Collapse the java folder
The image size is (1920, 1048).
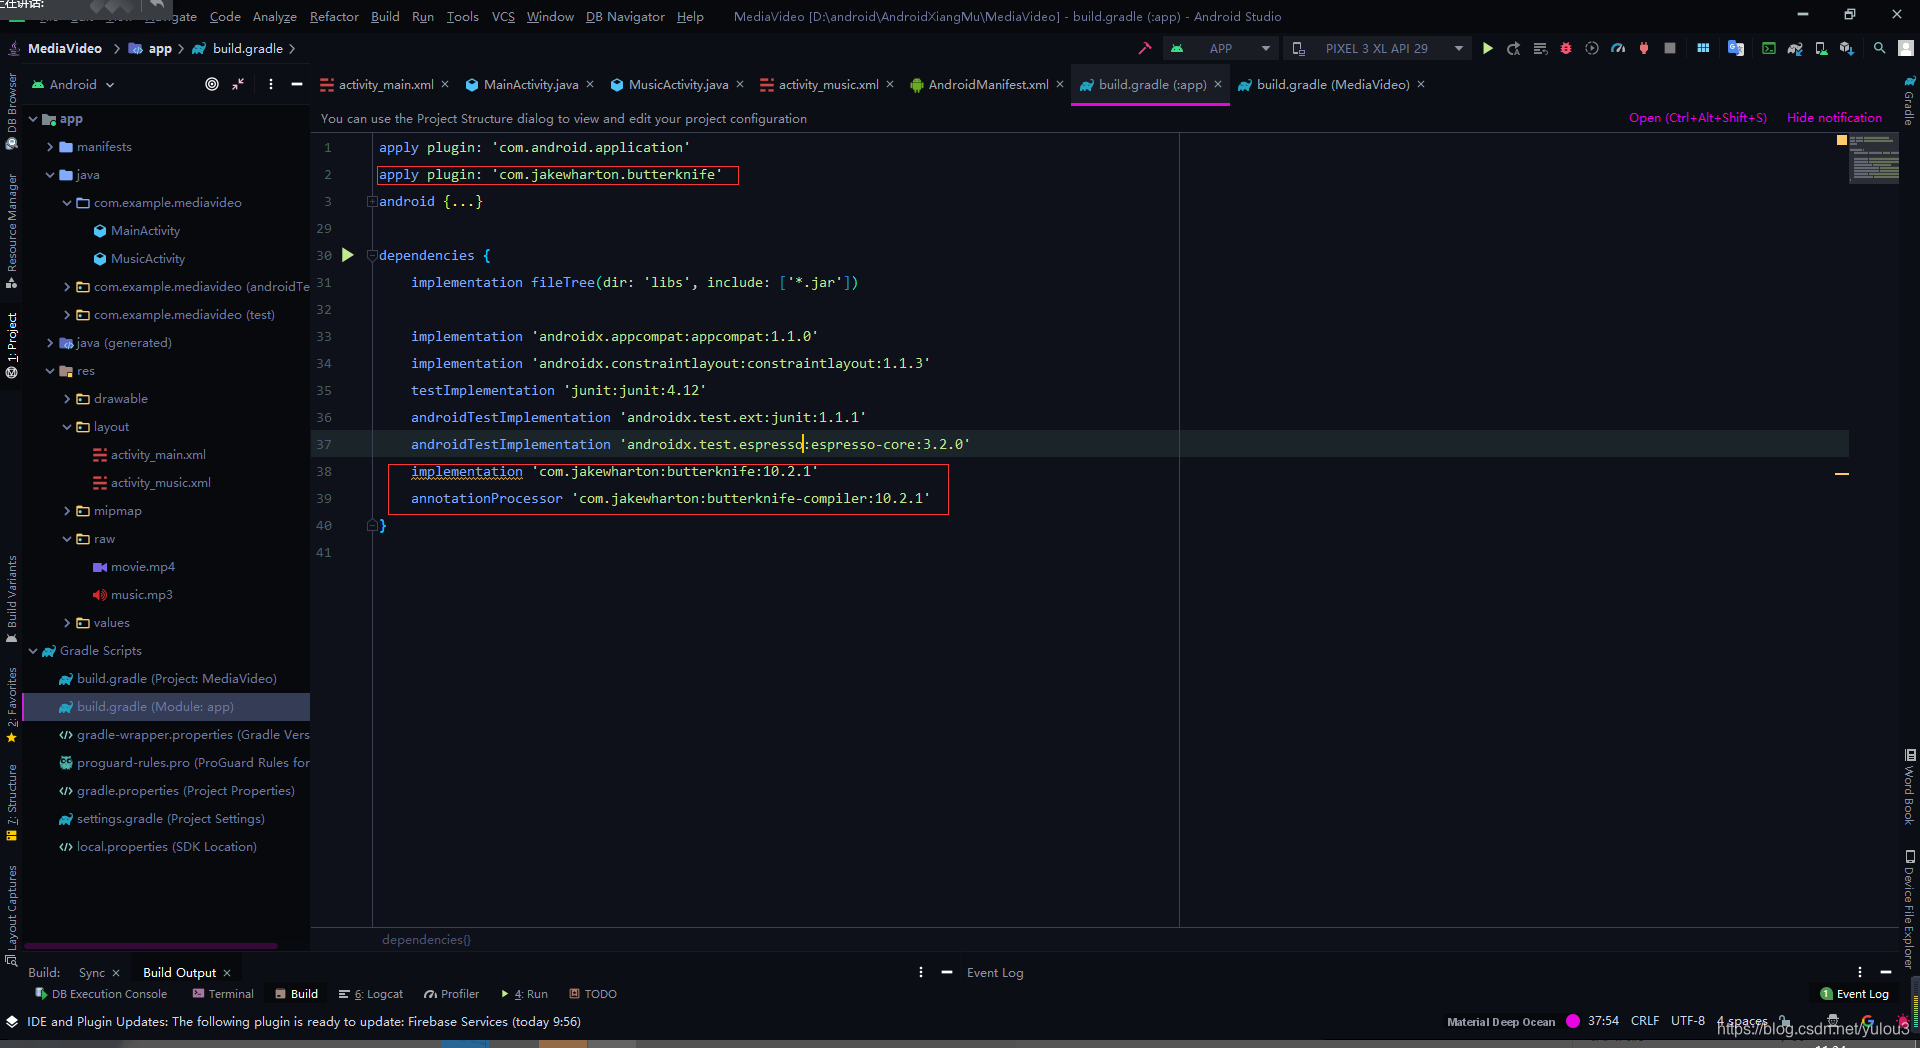click(50, 175)
